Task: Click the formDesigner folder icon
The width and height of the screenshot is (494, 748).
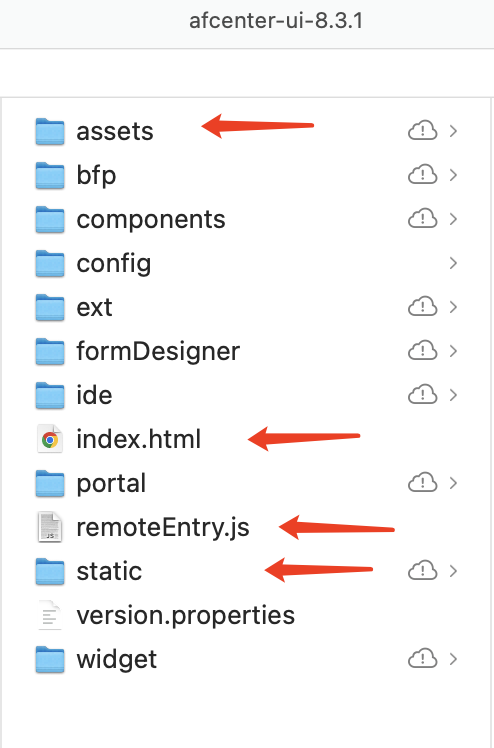Action: point(50,351)
